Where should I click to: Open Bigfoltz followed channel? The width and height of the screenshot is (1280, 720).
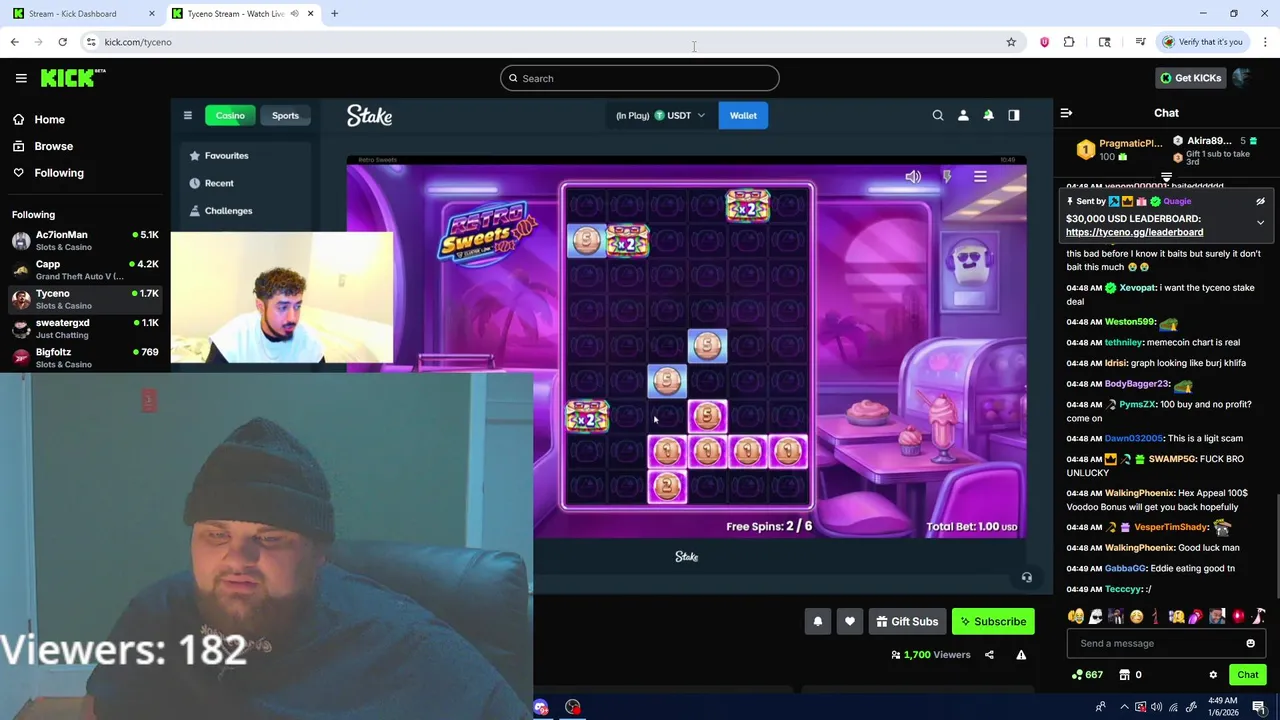click(x=85, y=357)
